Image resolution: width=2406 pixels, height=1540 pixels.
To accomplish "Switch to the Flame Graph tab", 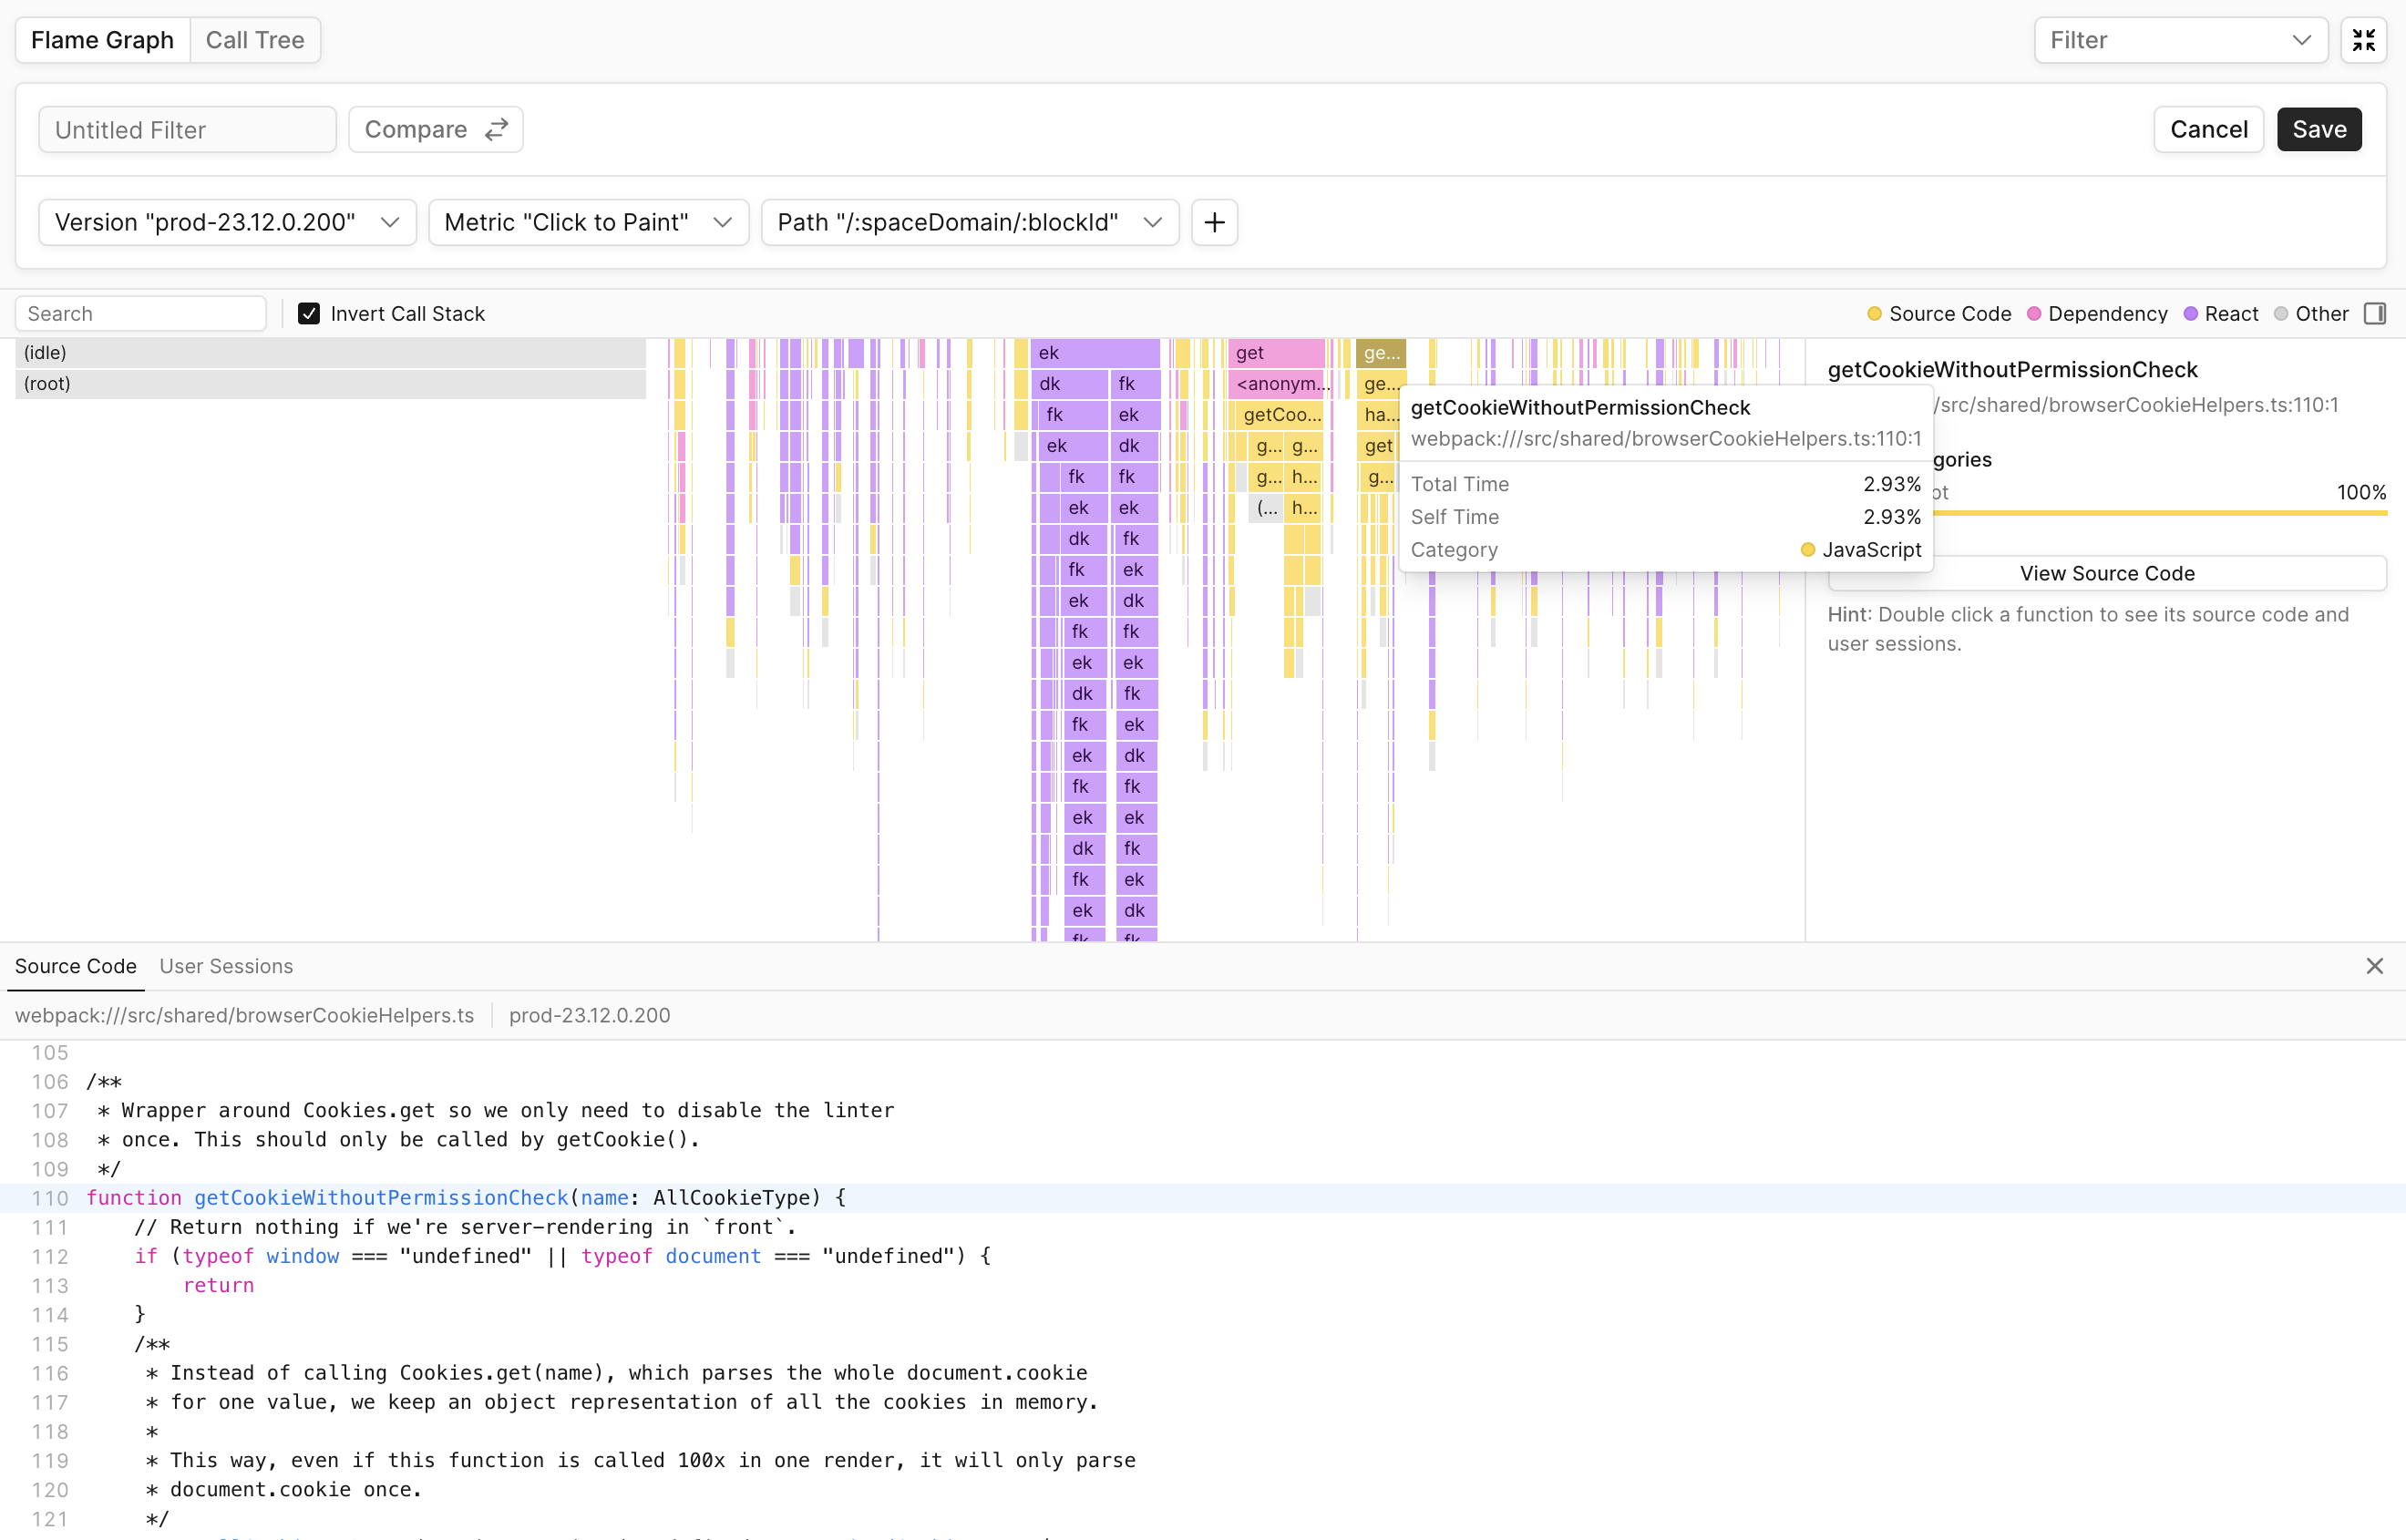I will [102, 40].
